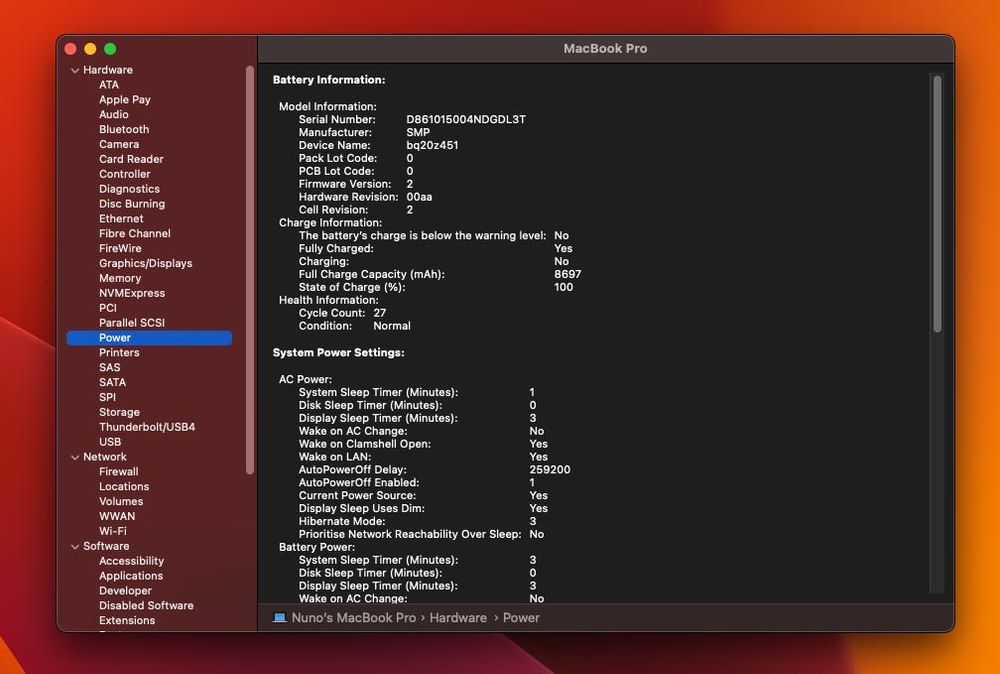This screenshot has width=1000, height=674.
Task: Select the highlighted Power entry
Action: (149, 338)
